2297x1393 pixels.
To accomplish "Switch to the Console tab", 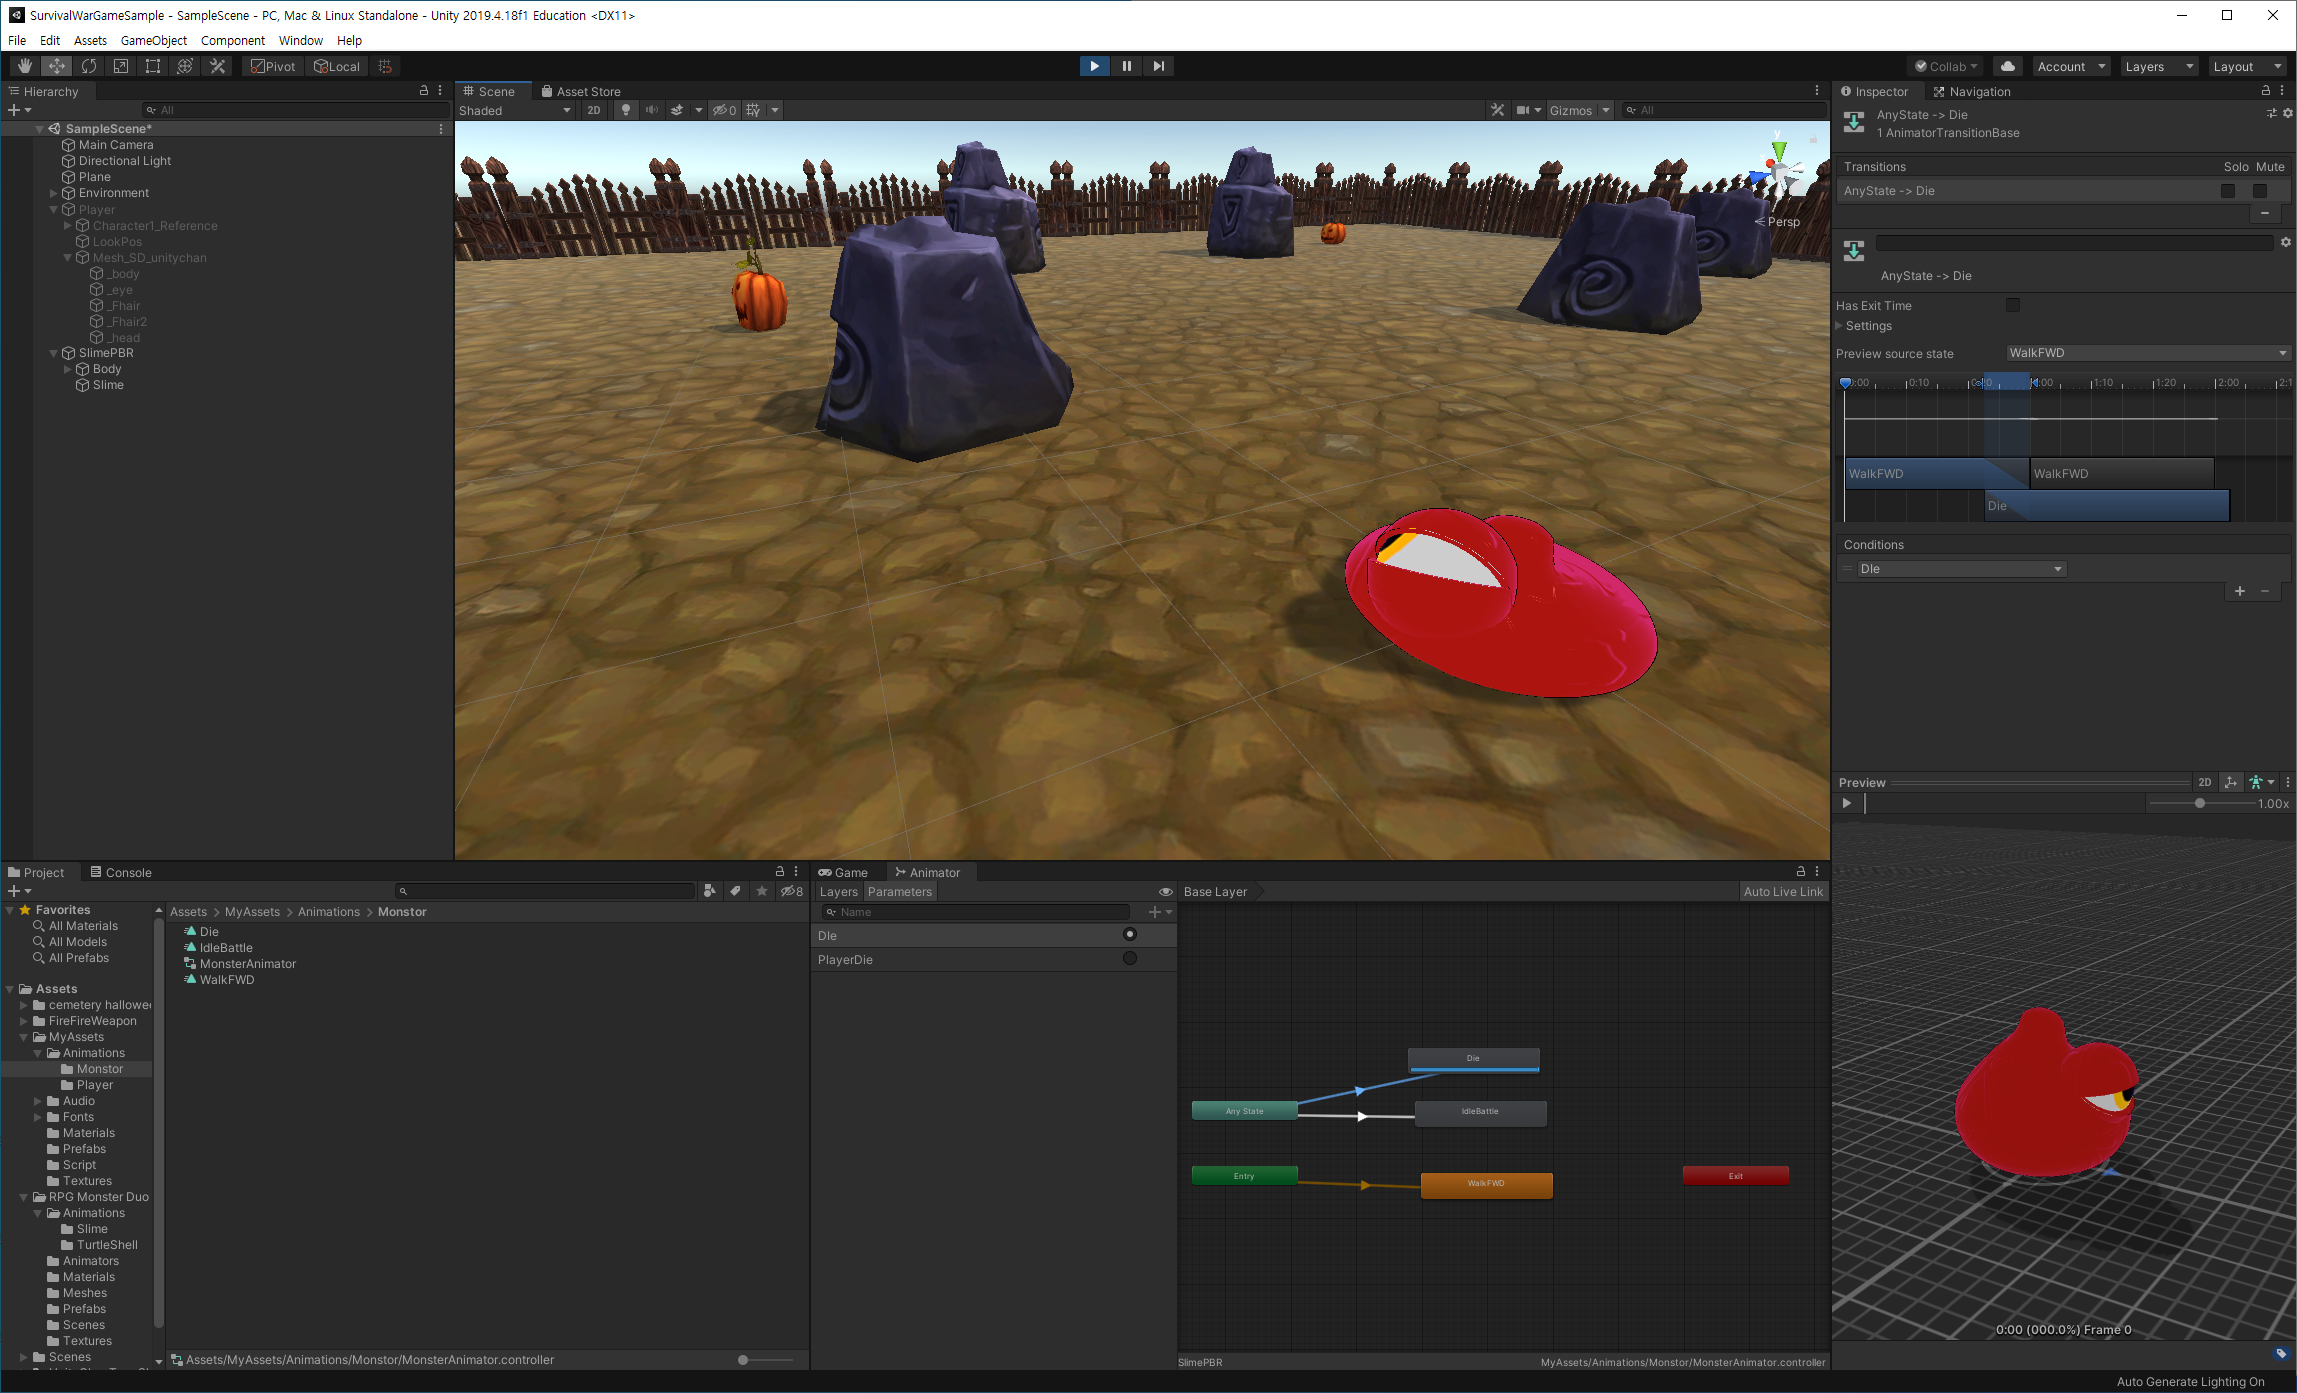I will click(x=121, y=872).
